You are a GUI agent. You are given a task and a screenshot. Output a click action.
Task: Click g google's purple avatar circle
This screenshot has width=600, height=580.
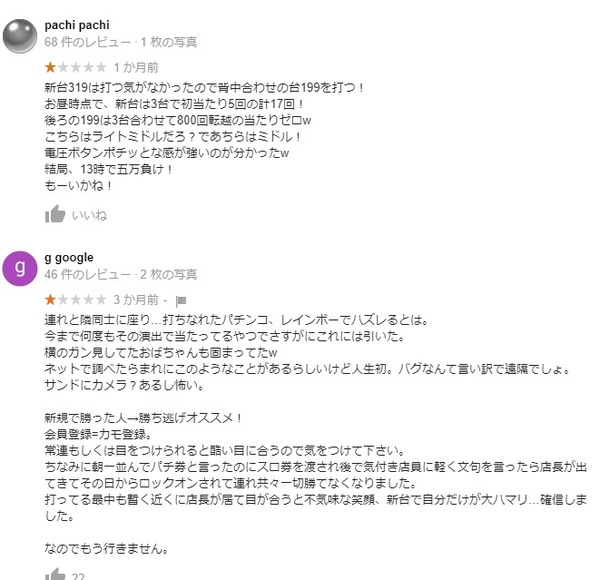click(x=20, y=269)
